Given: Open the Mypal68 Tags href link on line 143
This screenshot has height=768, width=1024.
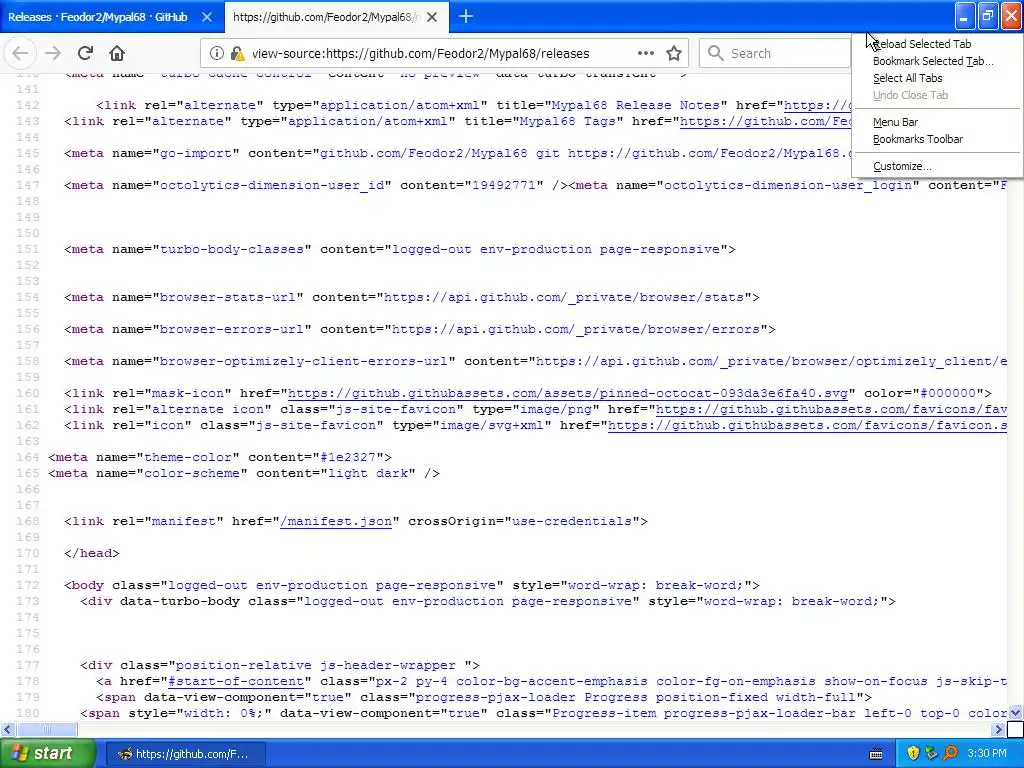Looking at the screenshot, I should coord(766,121).
